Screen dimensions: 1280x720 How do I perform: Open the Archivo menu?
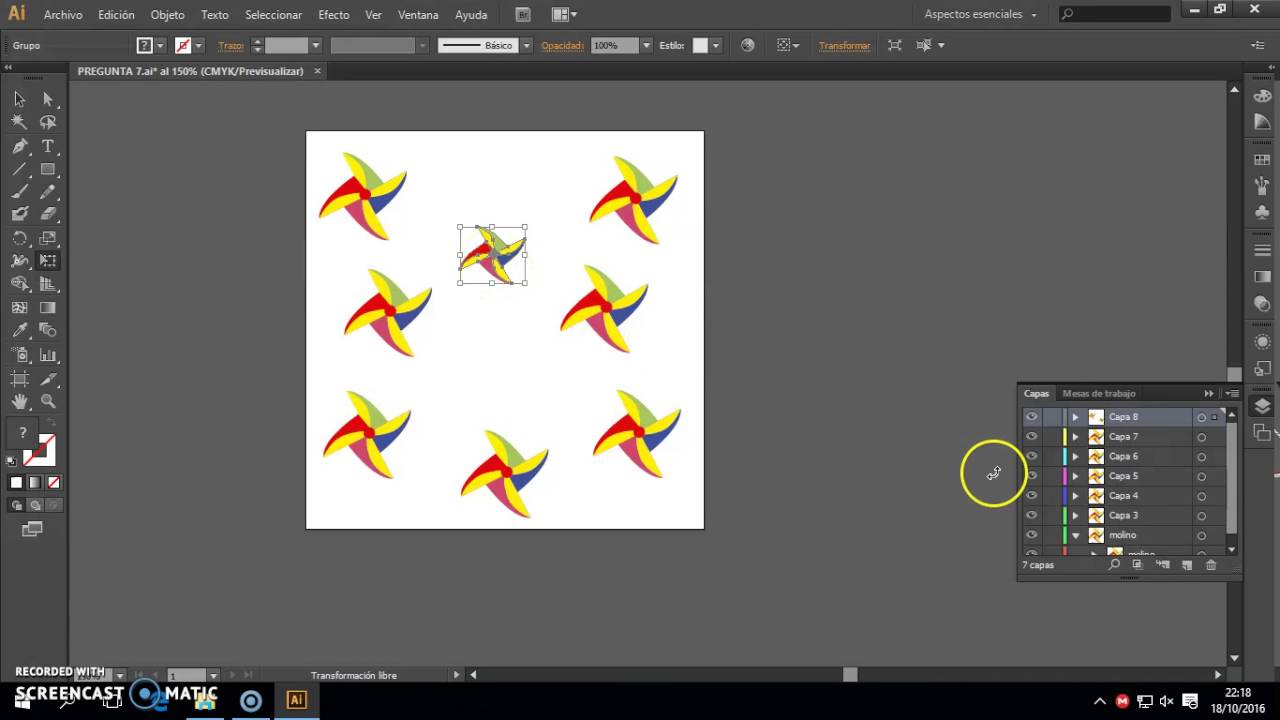pos(63,15)
